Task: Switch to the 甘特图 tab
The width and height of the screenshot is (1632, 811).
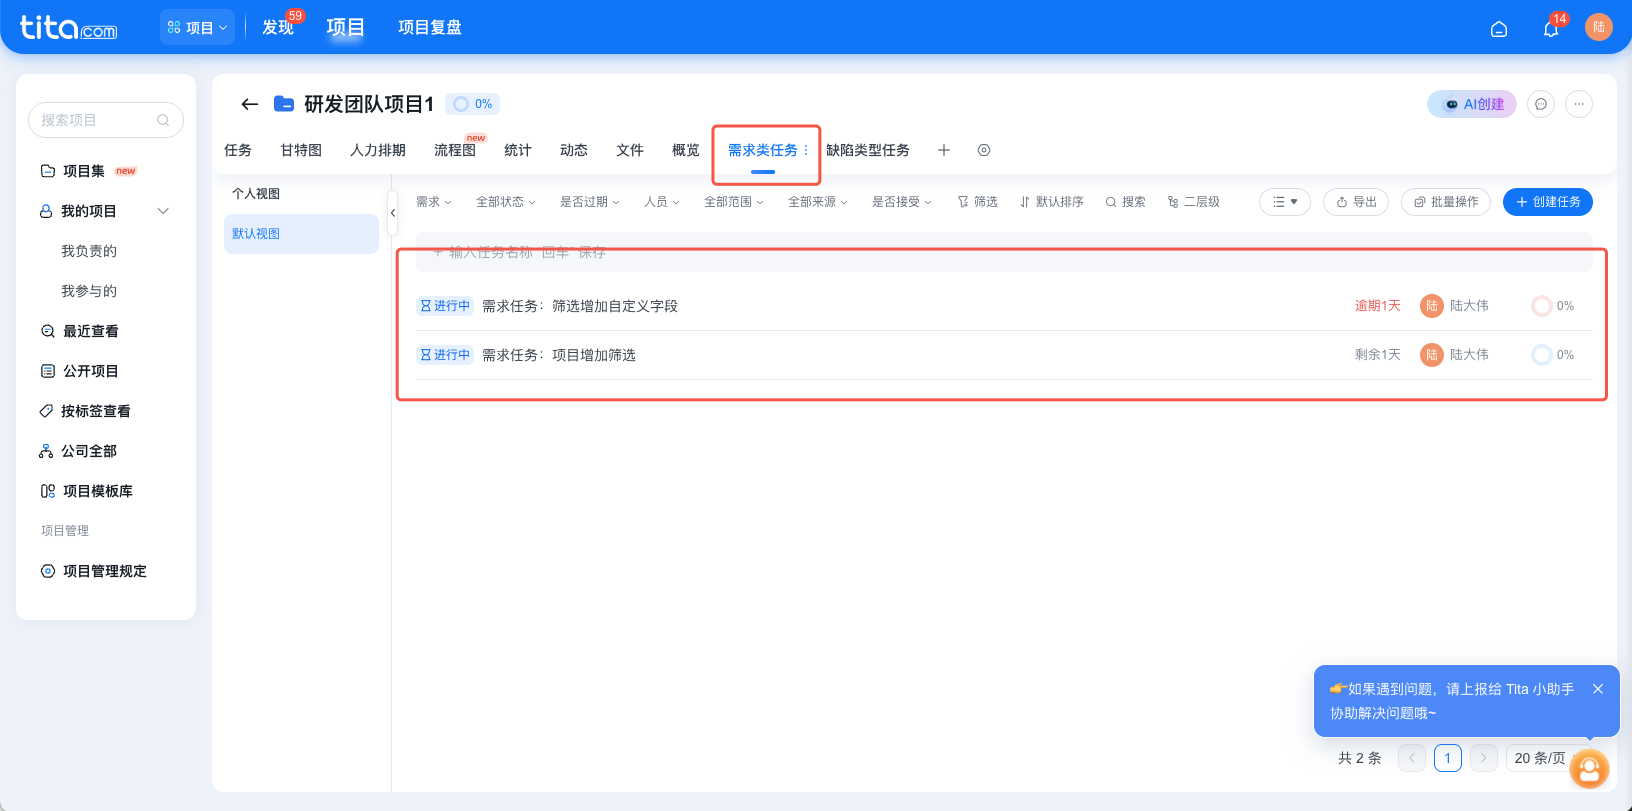Action: click(x=301, y=150)
